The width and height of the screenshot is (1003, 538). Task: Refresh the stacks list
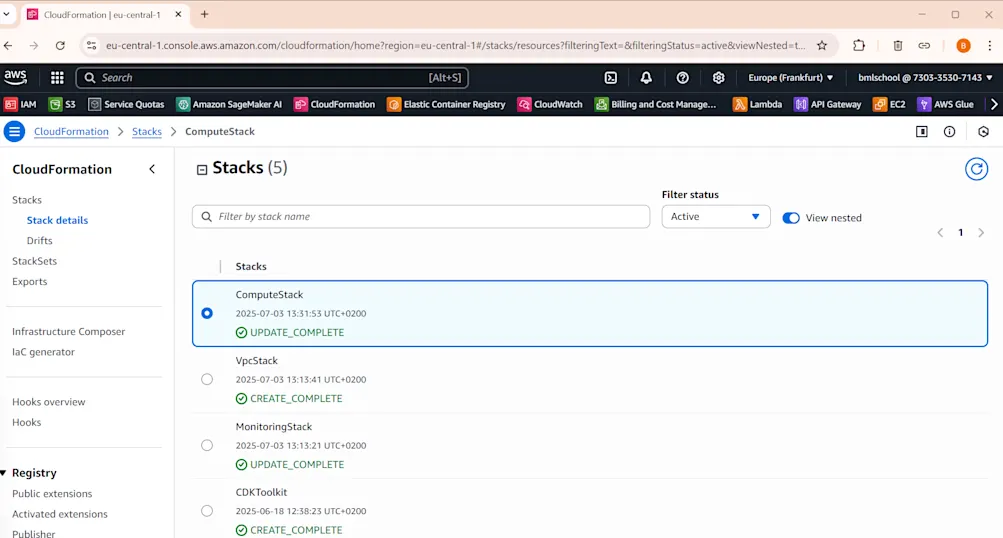coord(976,169)
